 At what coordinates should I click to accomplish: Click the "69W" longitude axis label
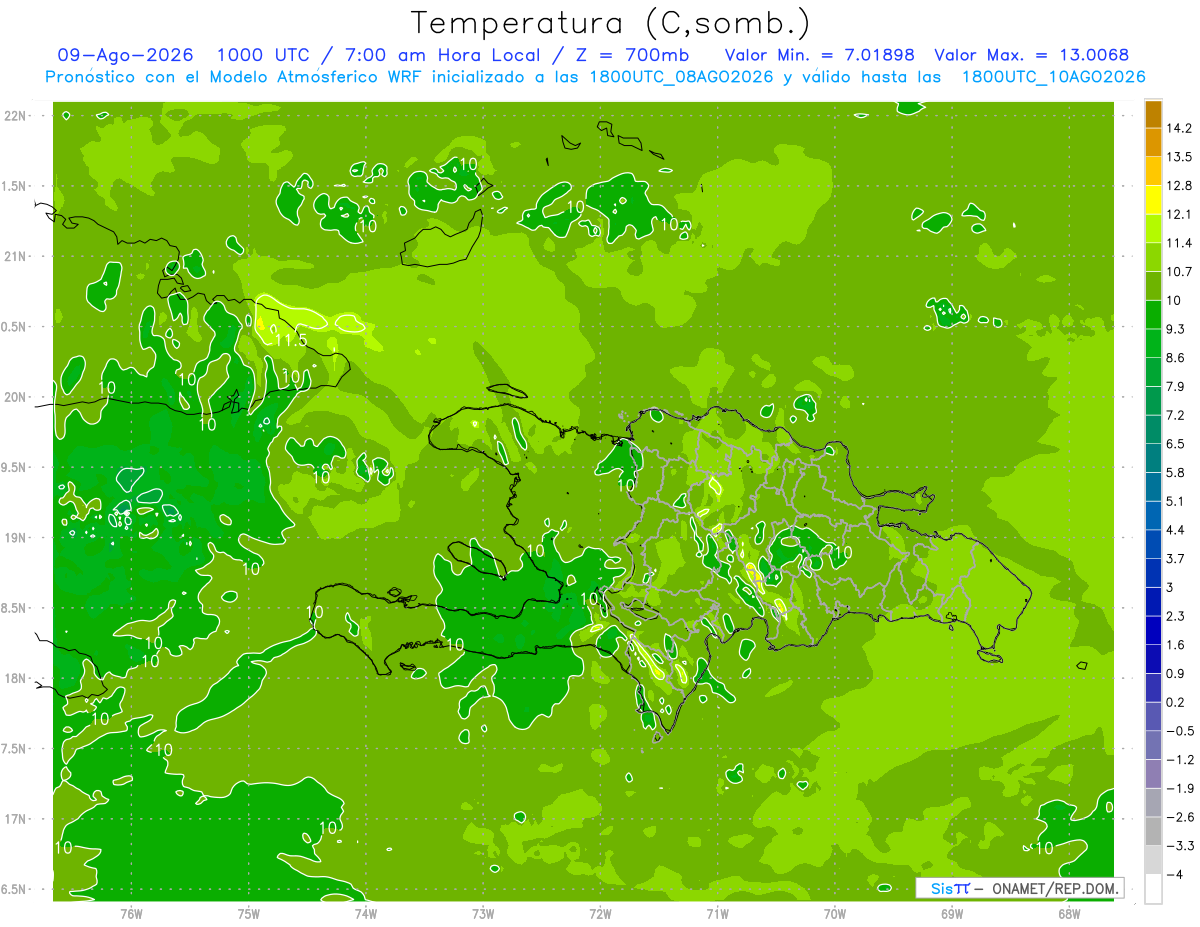pos(951,913)
